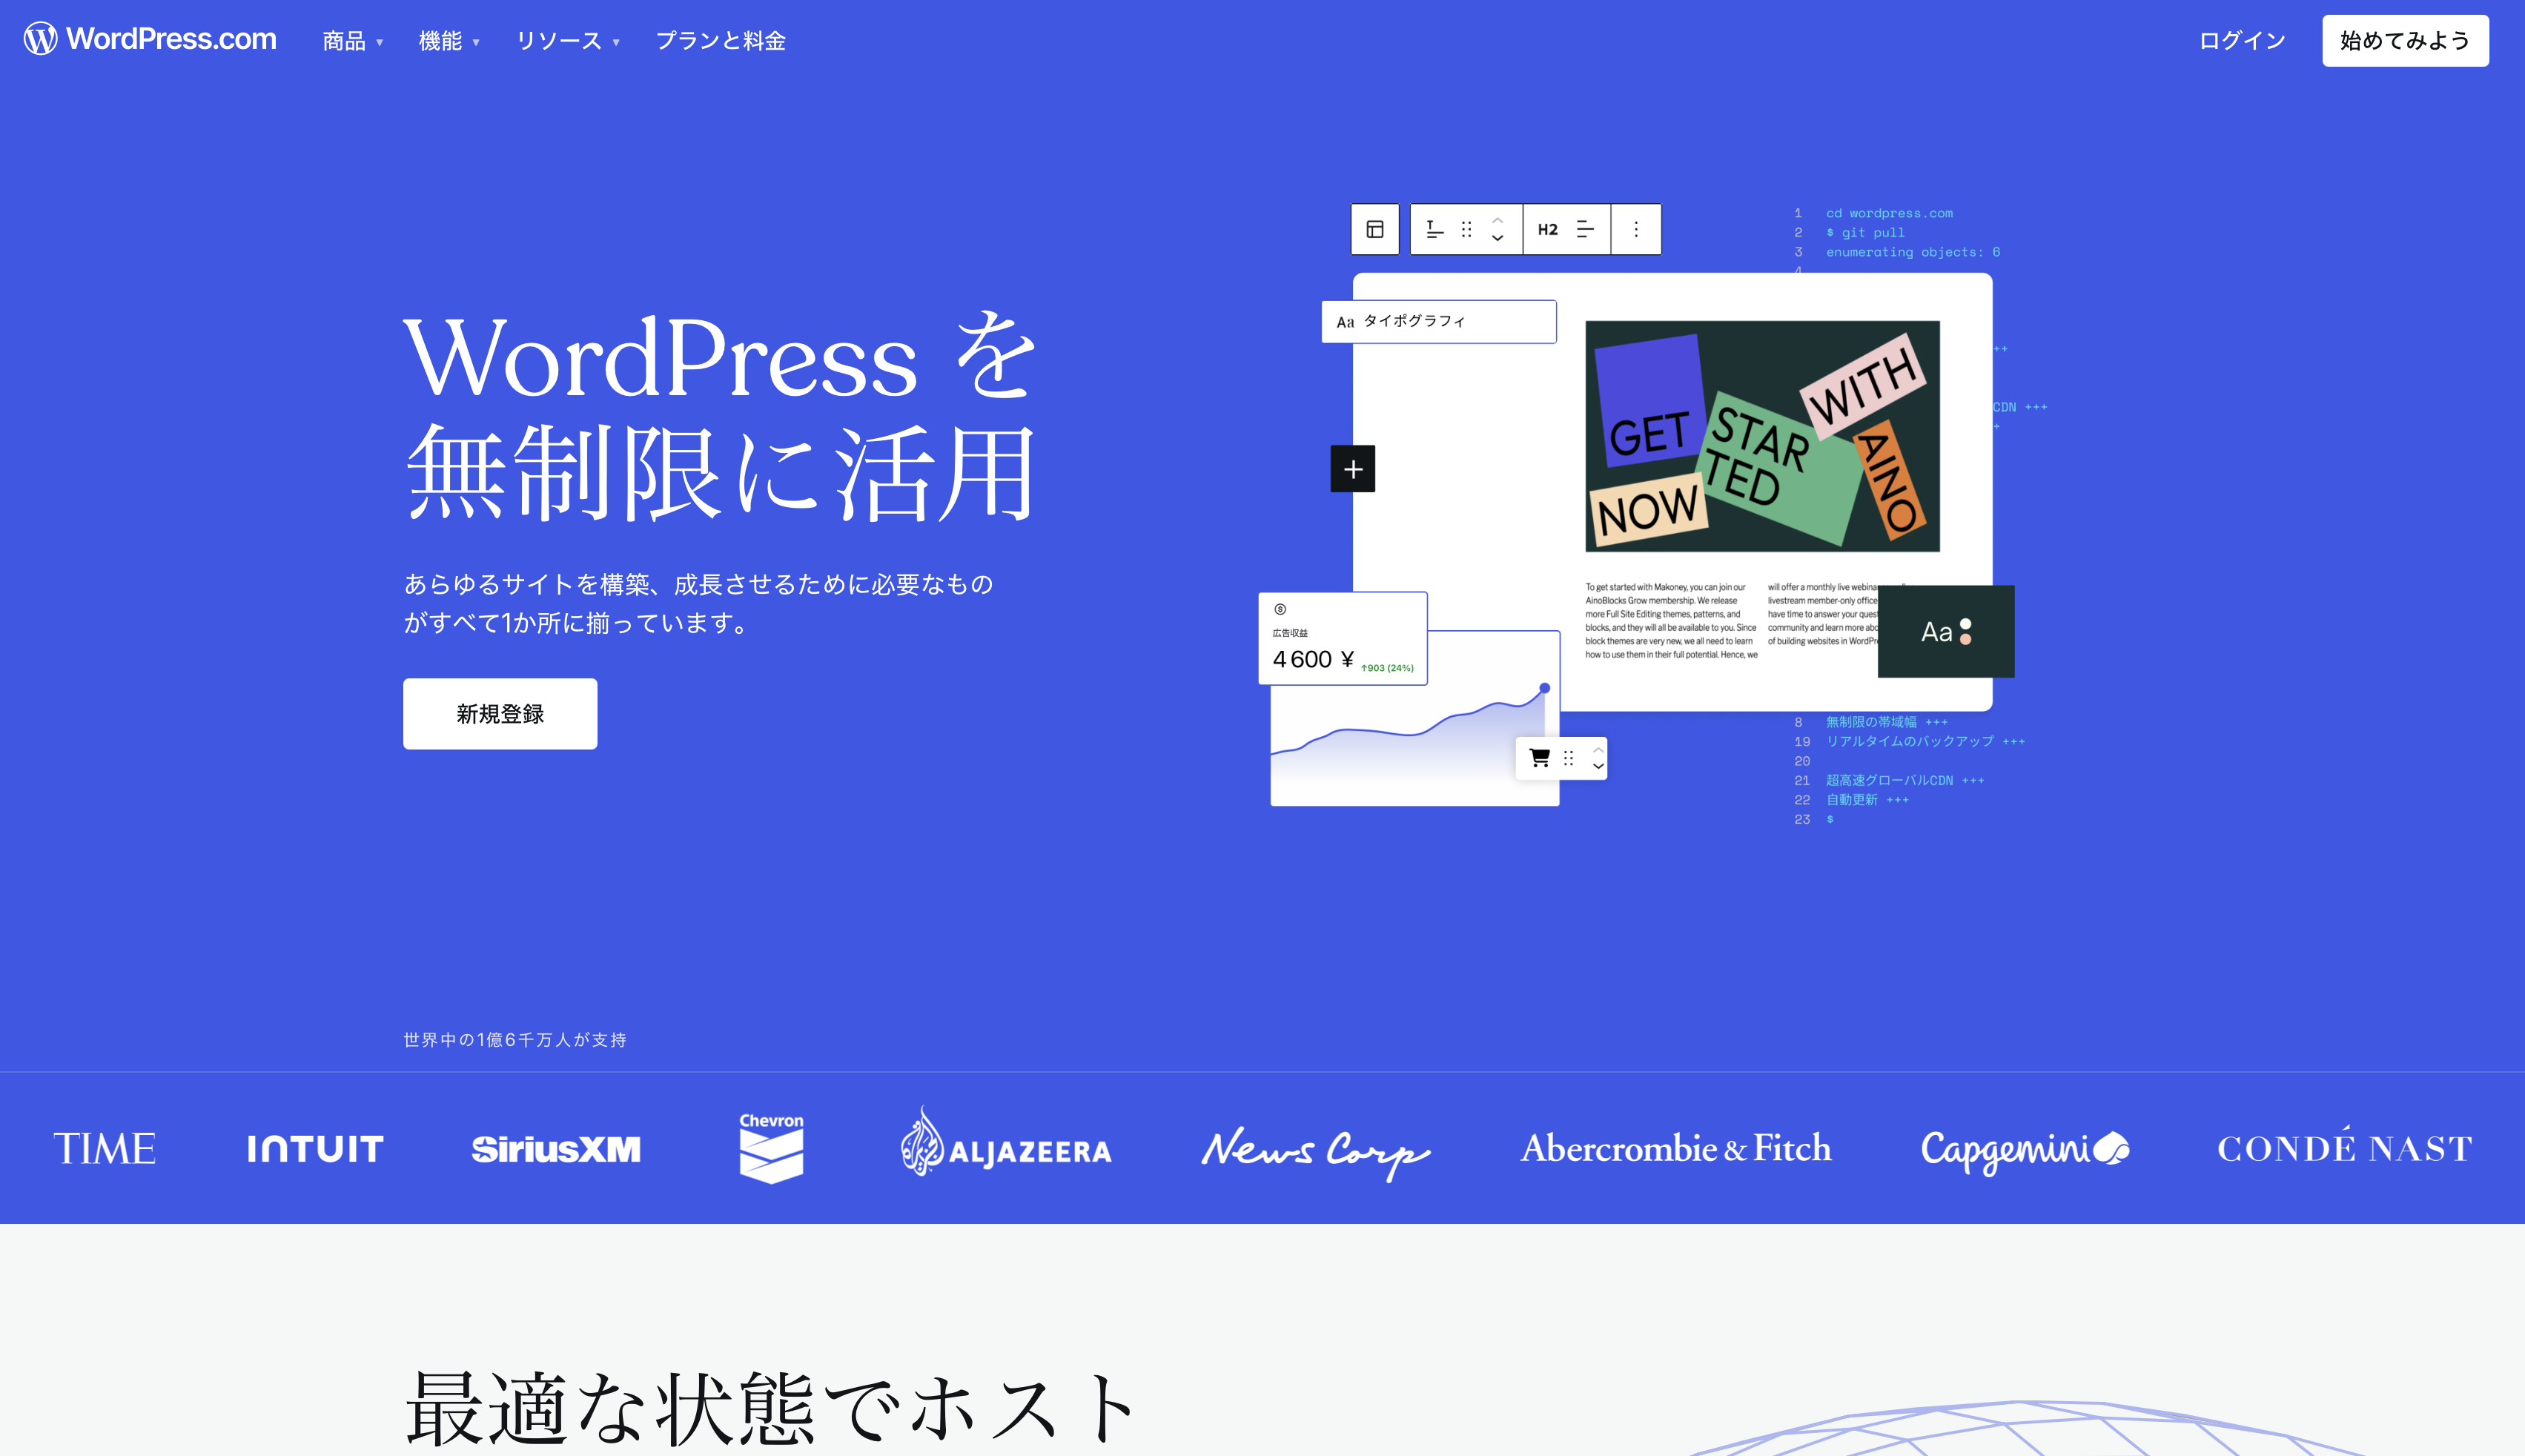This screenshot has height=1456, width=2525.
Task: Open the block inserter plus icon
Action: pyautogui.click(x=1352, y=469)
